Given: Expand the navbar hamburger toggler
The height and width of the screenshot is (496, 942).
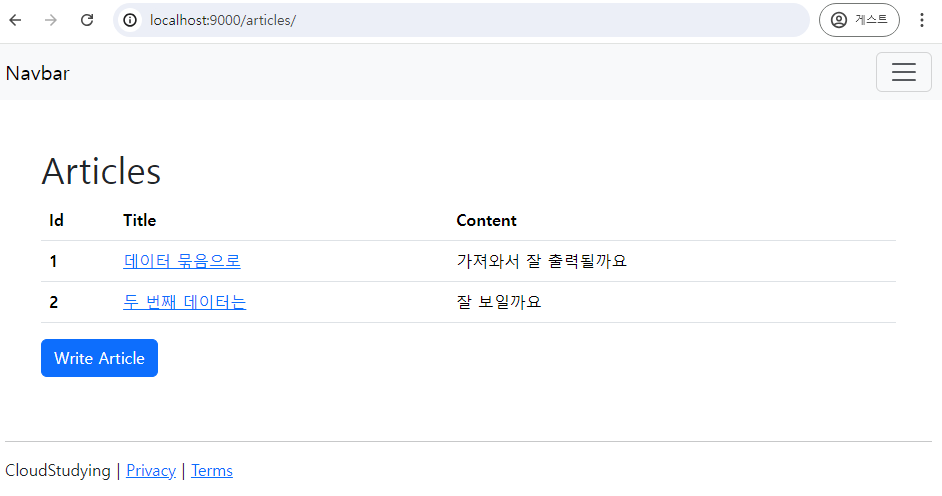Looking at the screenshot, I should pyautogui.click(x=904, y=72).
